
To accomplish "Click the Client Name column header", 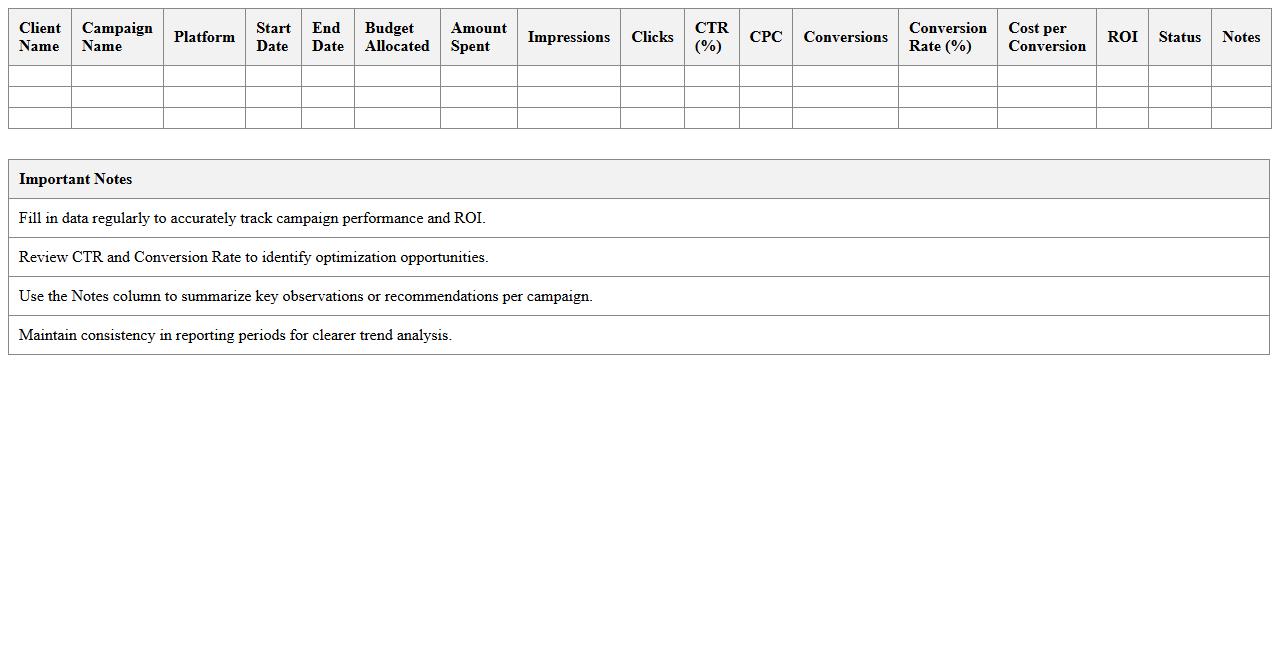I will (40, 37).
